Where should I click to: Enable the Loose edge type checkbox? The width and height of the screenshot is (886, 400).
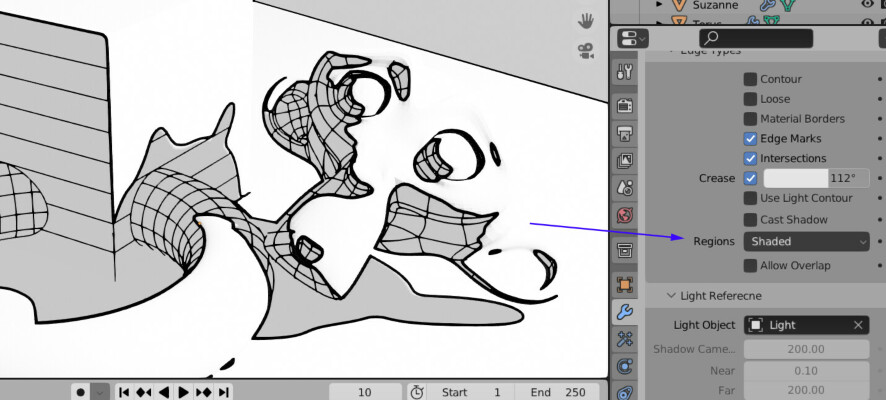[750, 99]
